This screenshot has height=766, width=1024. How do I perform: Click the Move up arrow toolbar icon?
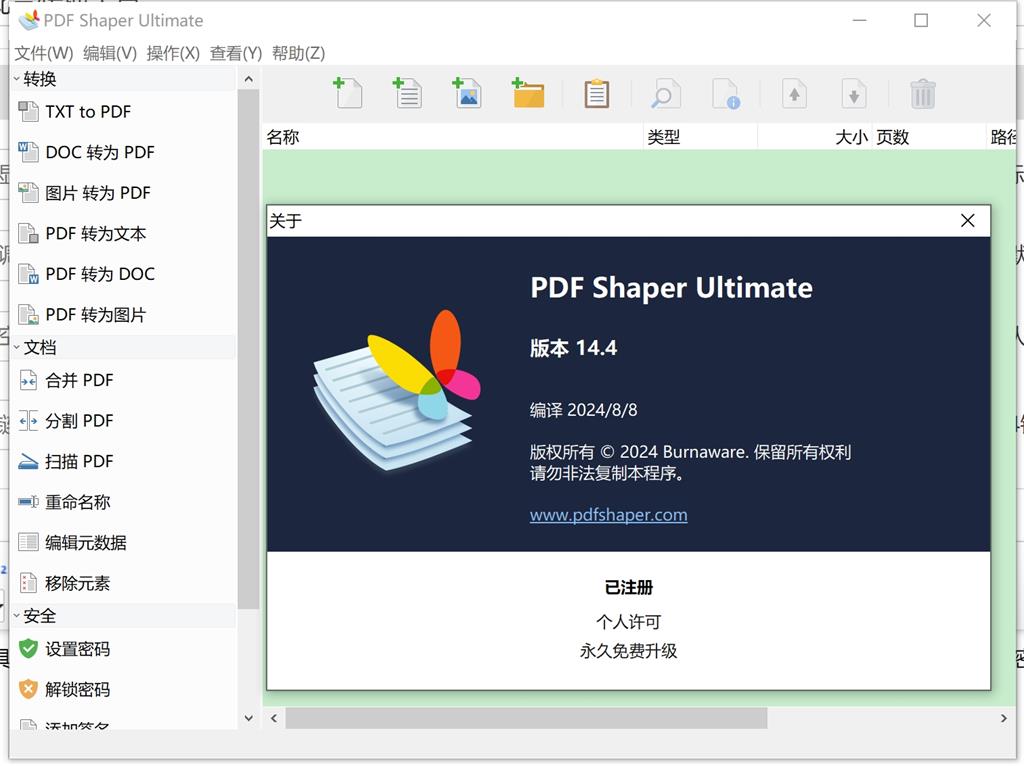coord(794,94)
